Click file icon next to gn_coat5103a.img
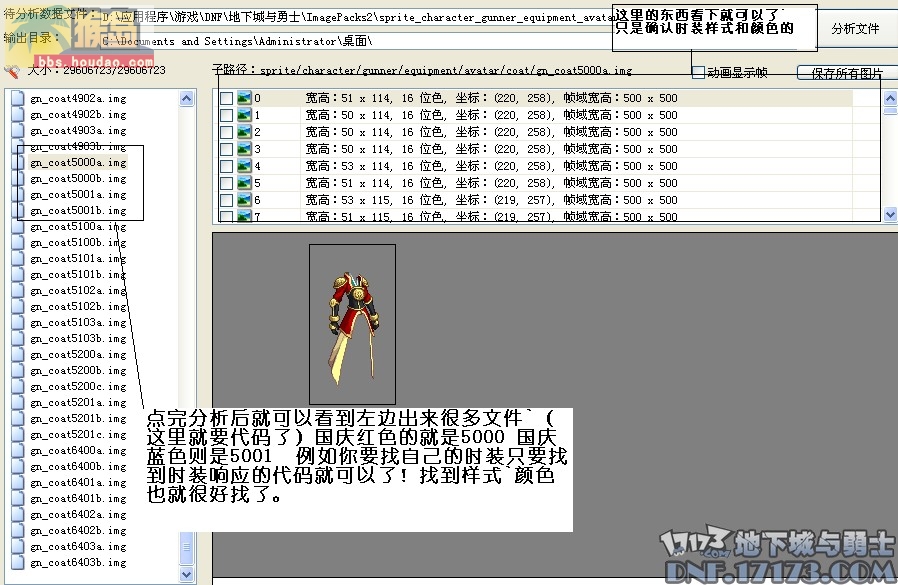898x585 pixels. 18,323
